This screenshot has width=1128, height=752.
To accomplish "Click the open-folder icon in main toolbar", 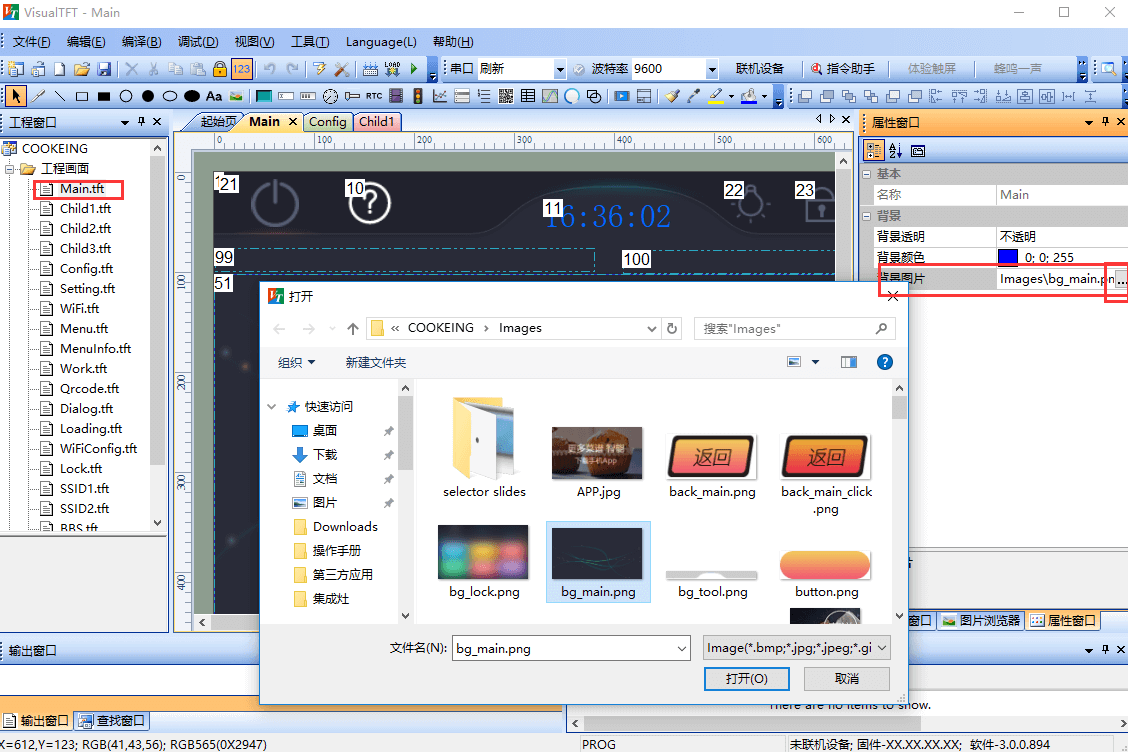I will pyautogui.click(x=81, y=69).
